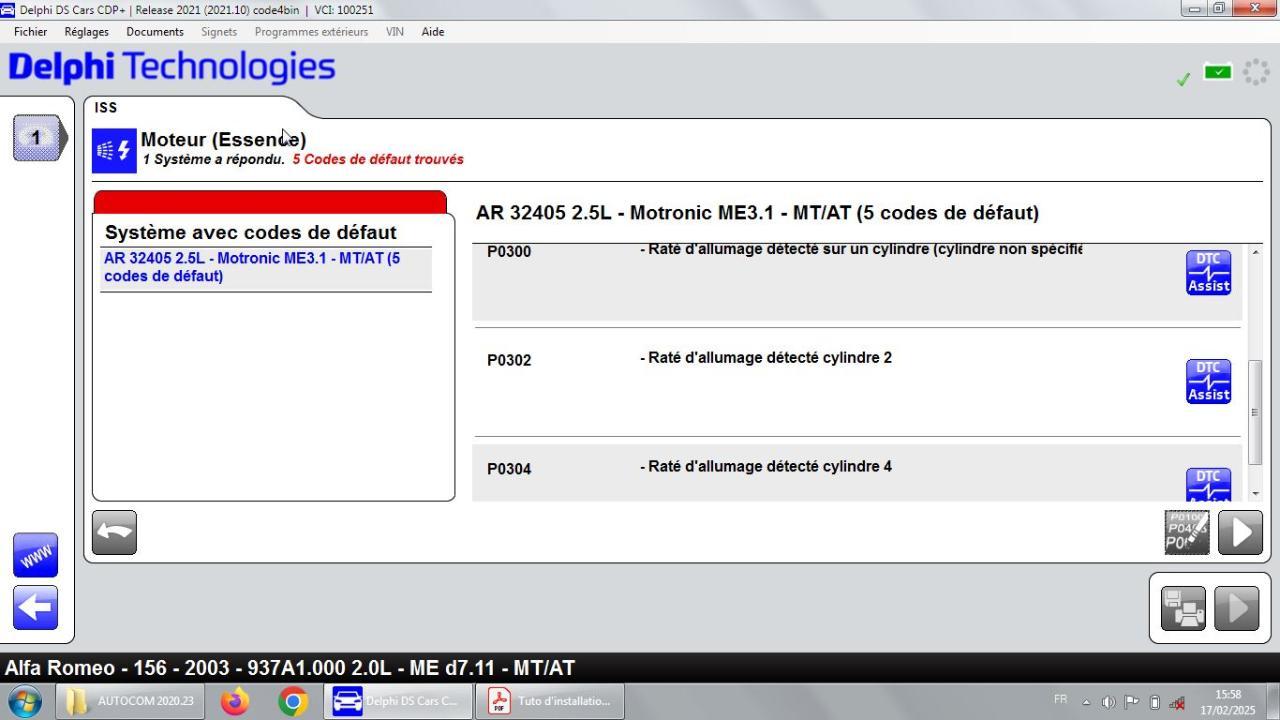Open the Programmes extérieurs menu
Screen dimensions: 1280x720
(x=311, y=32)
